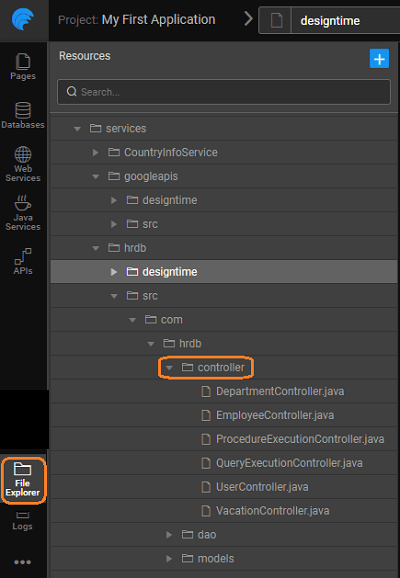Collapse the googleapis folder
The image size is (400, 578).
coord(95,176)
